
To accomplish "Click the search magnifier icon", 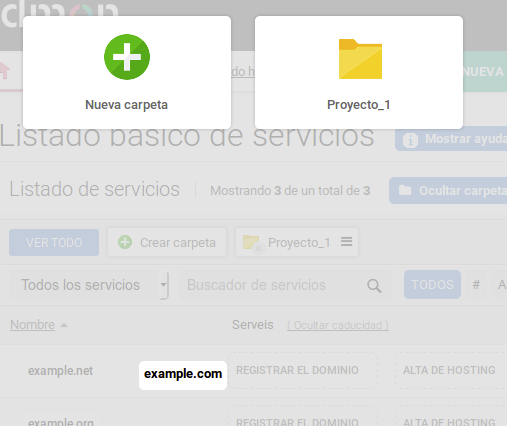I will point(374,286).
